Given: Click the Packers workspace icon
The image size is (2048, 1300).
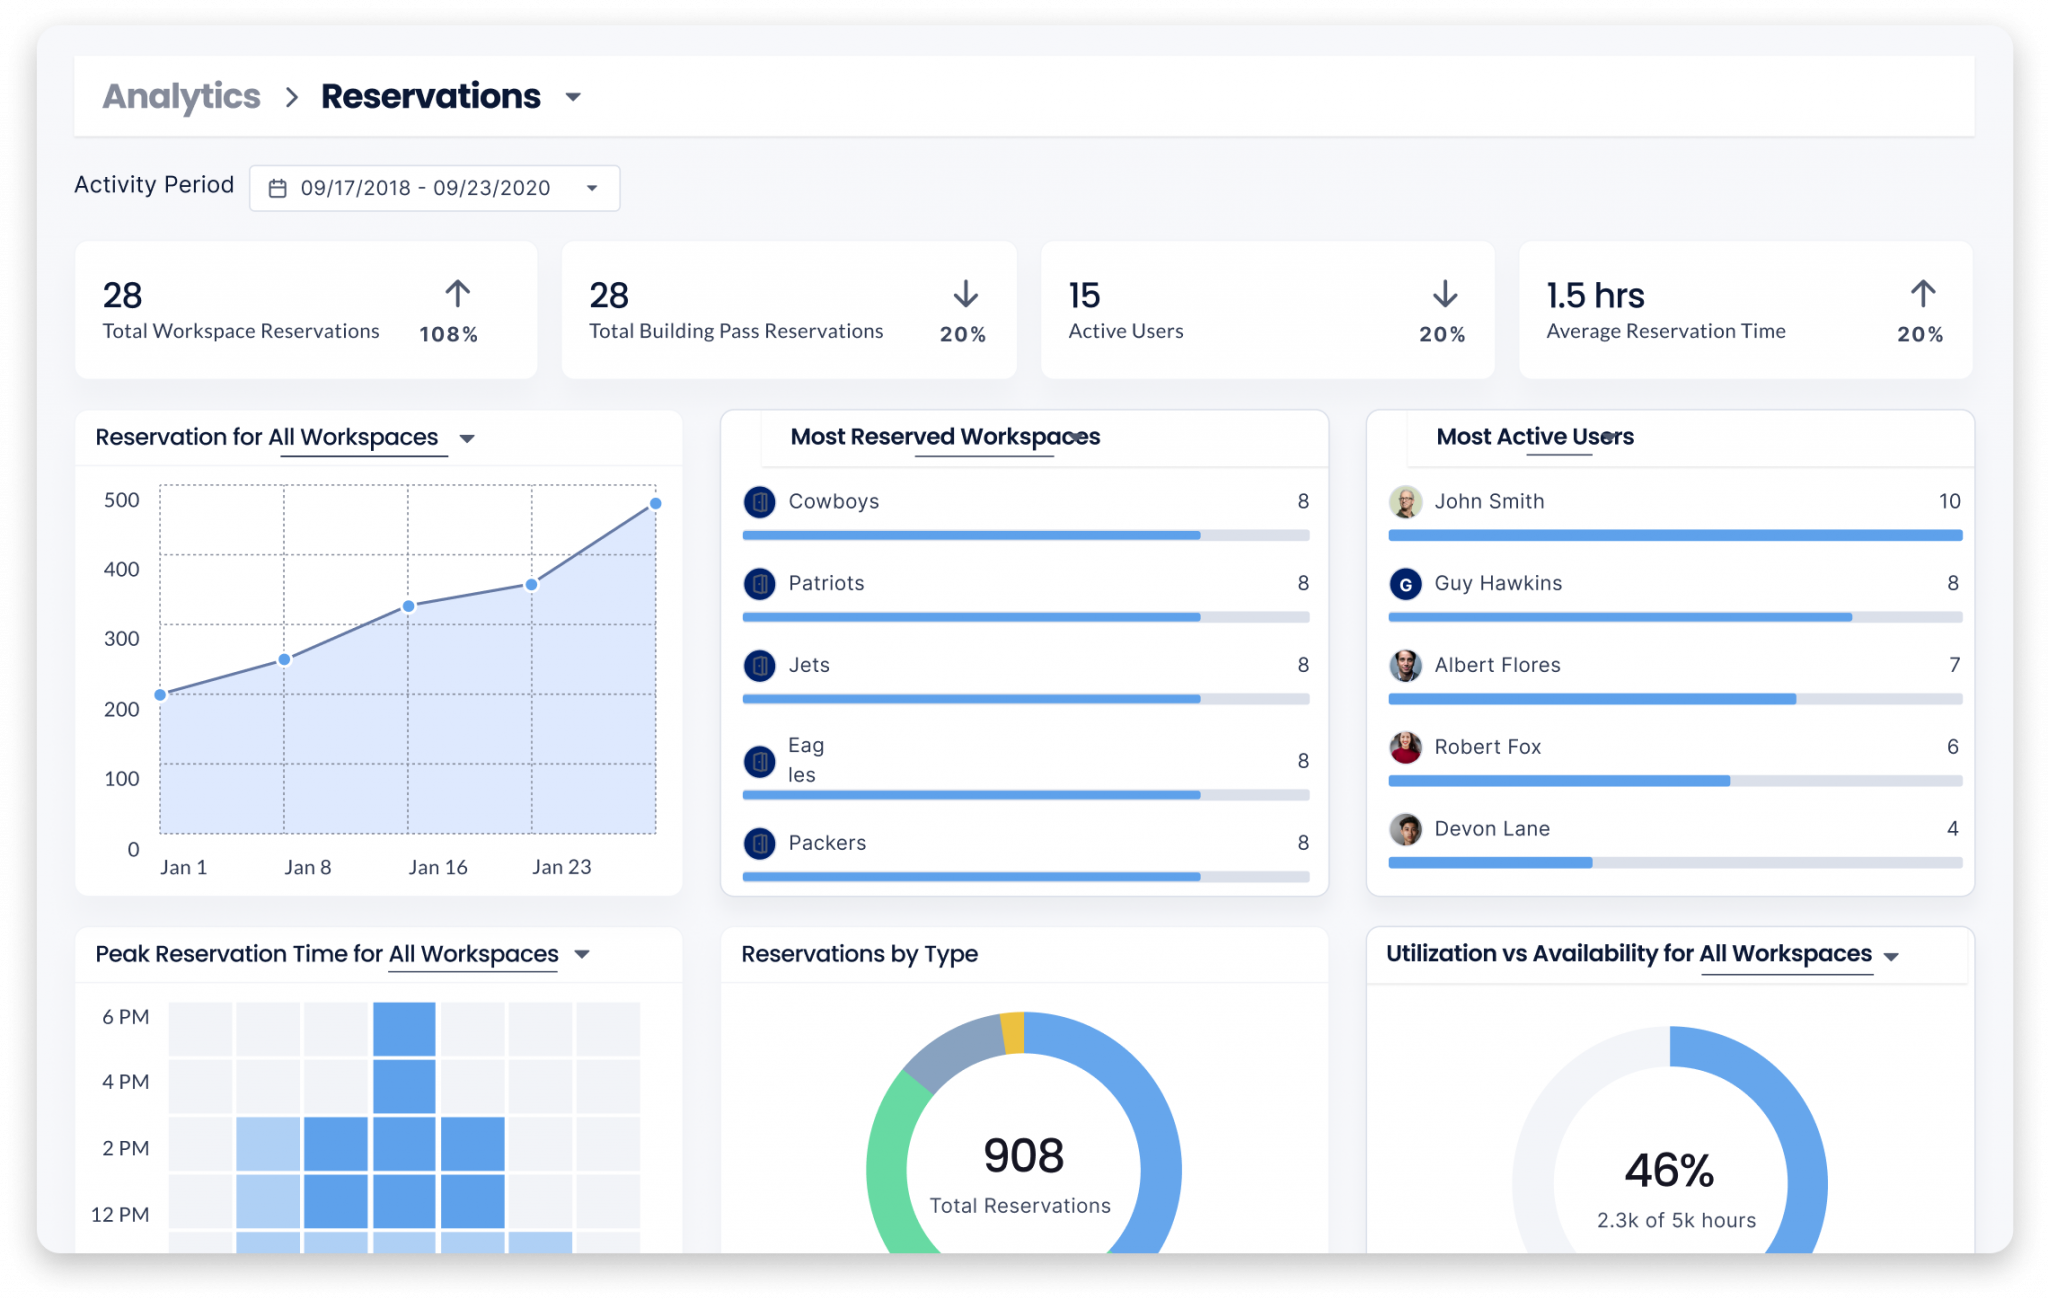Looking at the screenshot, I should coord(760,843).
